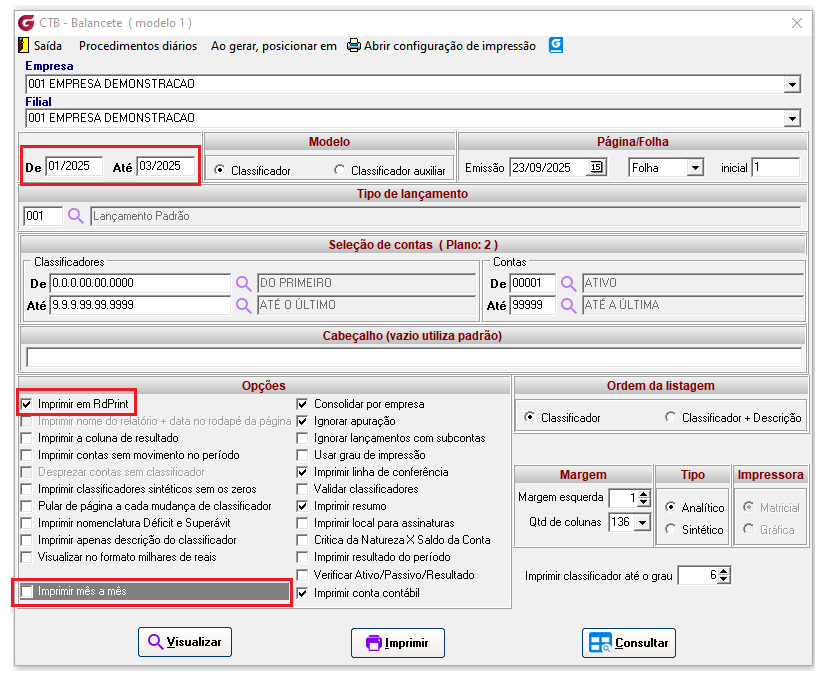Viewport: 817px width, 685px height.
Task: Expand the Filial dropdown
Action: click(792, 119)
